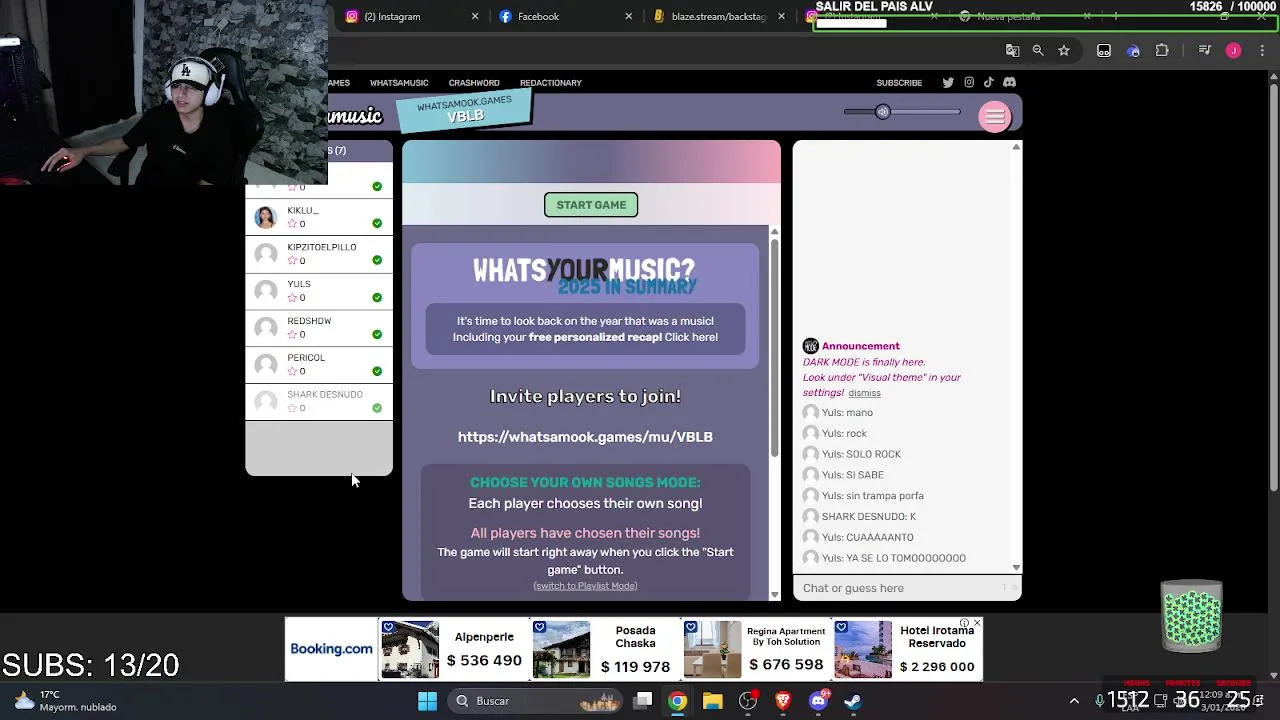1280x720 pixels.
Task: Open the Discord icon in site header
Action: pos(1009,83)
